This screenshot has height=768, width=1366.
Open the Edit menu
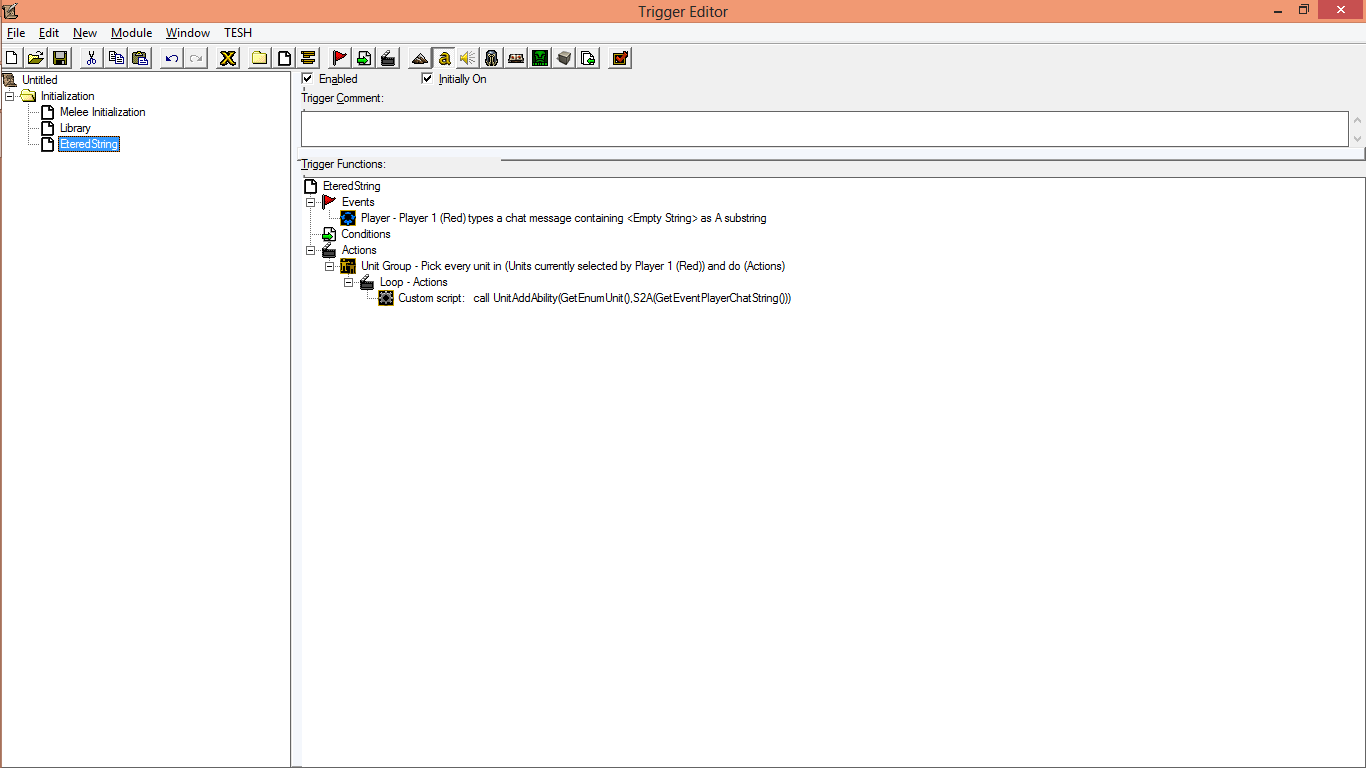[49, 33]
